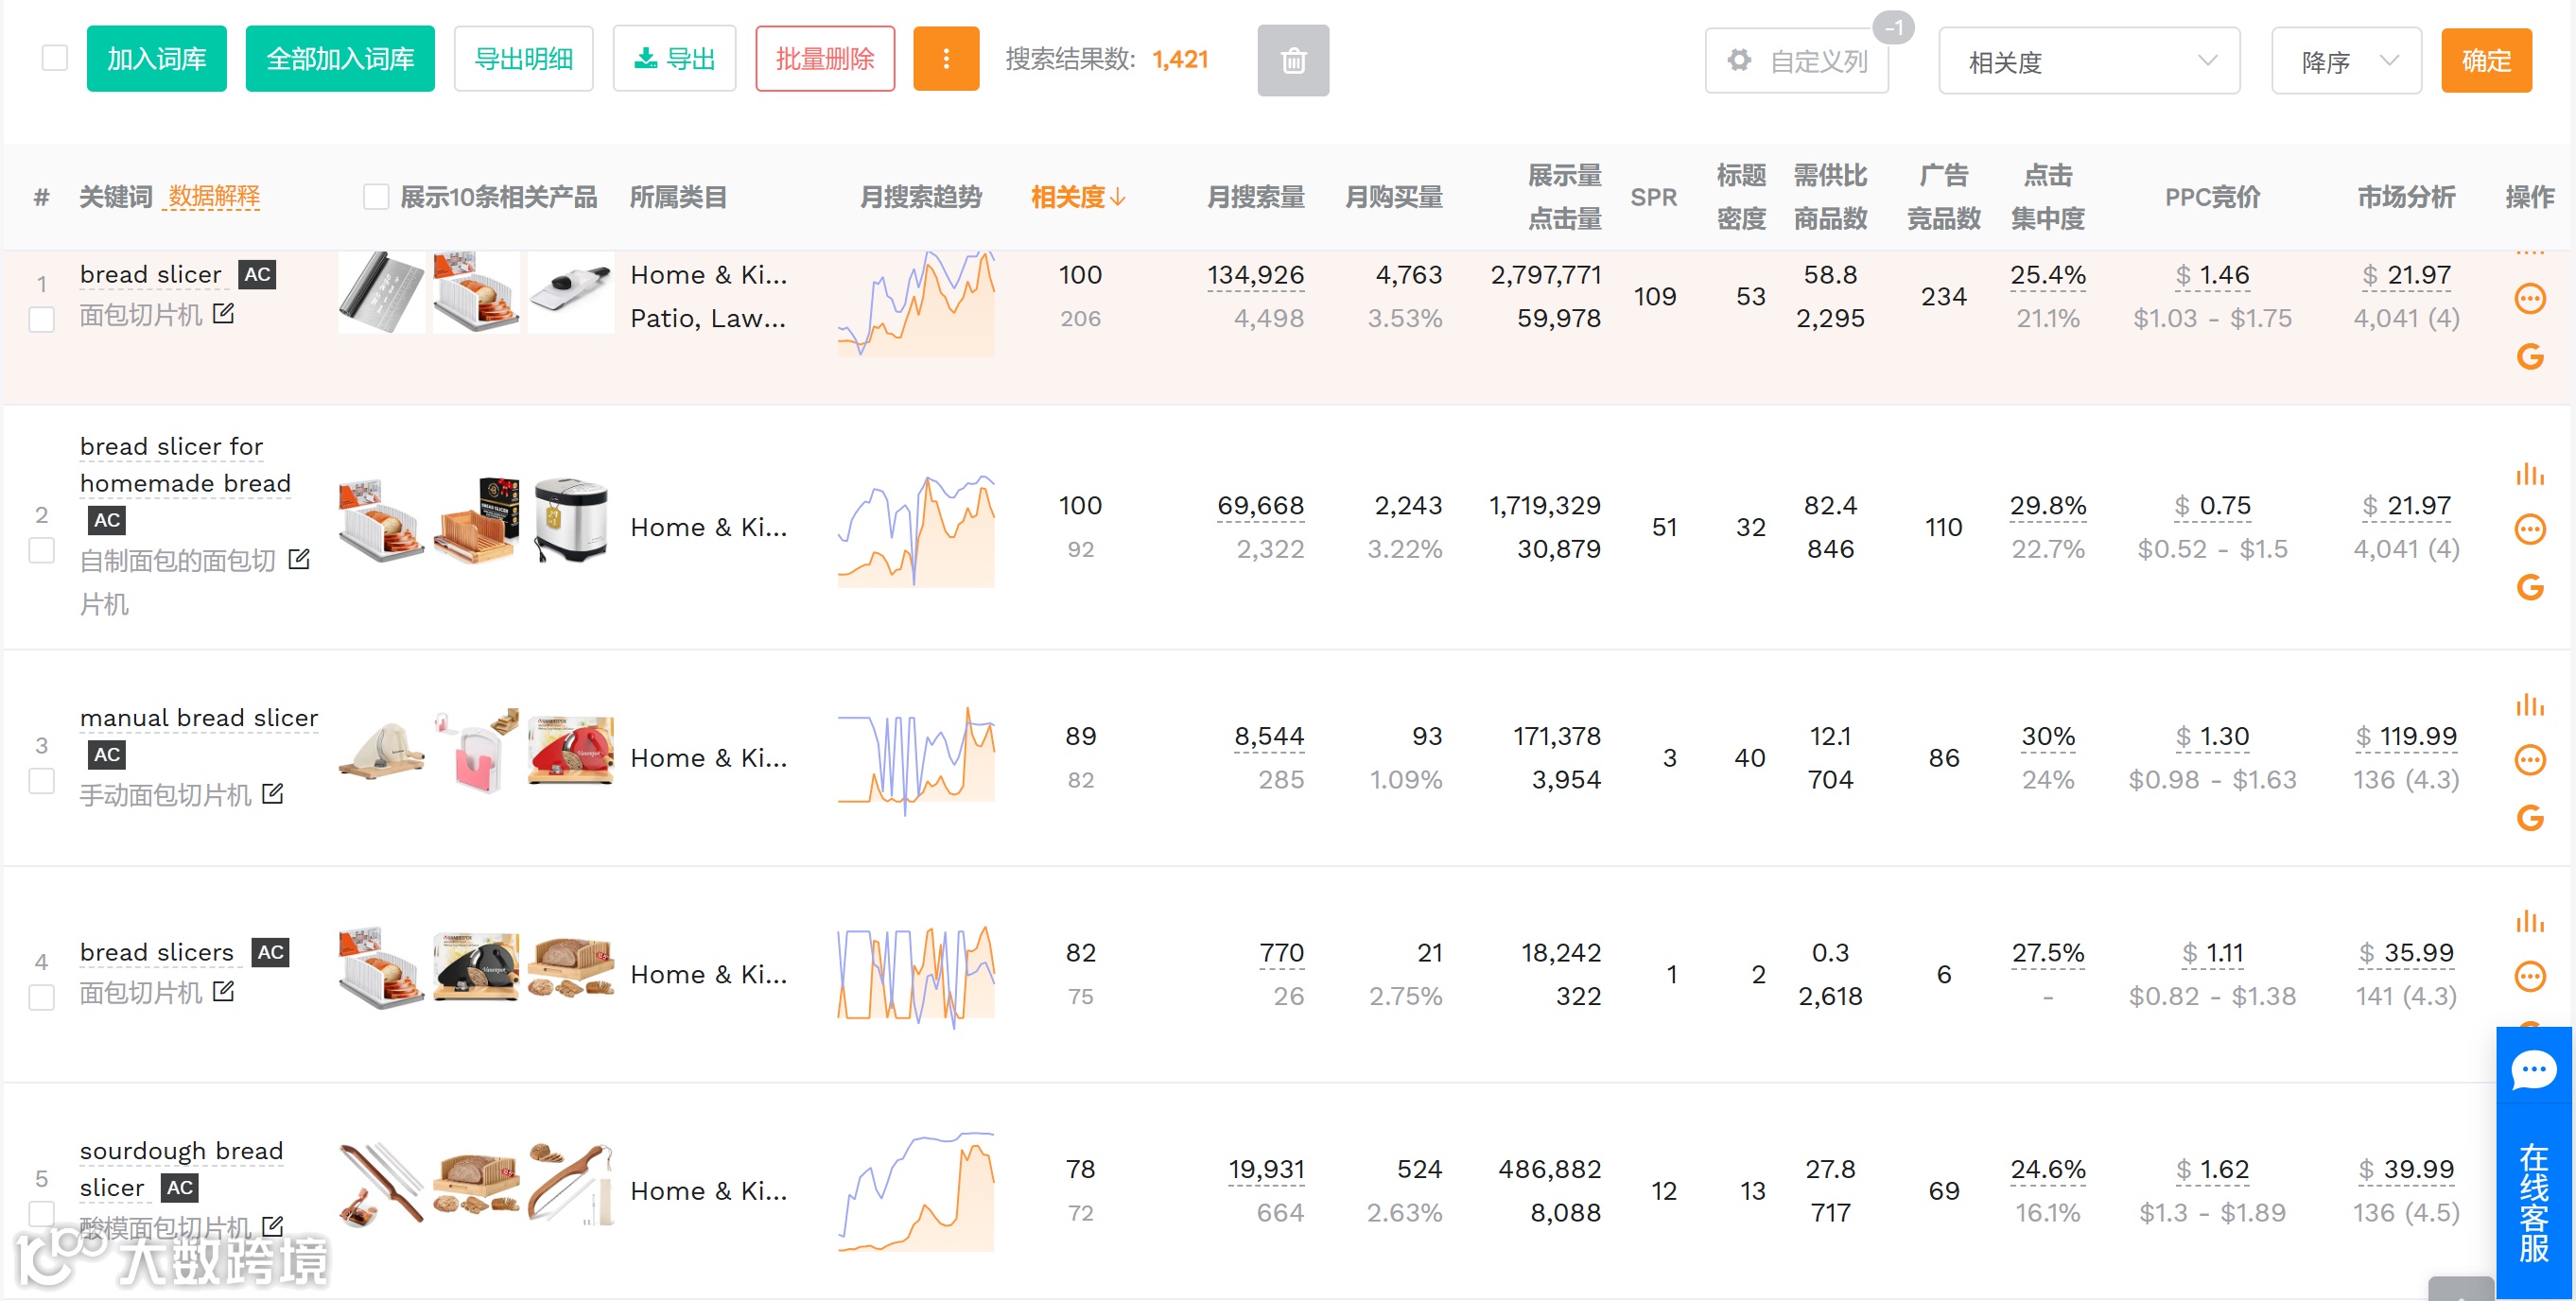Open the 相关度 sort field dropdown
Image resolution: width=2576 pixels, height=1301 pixels.
click(x=2088, y=61)
